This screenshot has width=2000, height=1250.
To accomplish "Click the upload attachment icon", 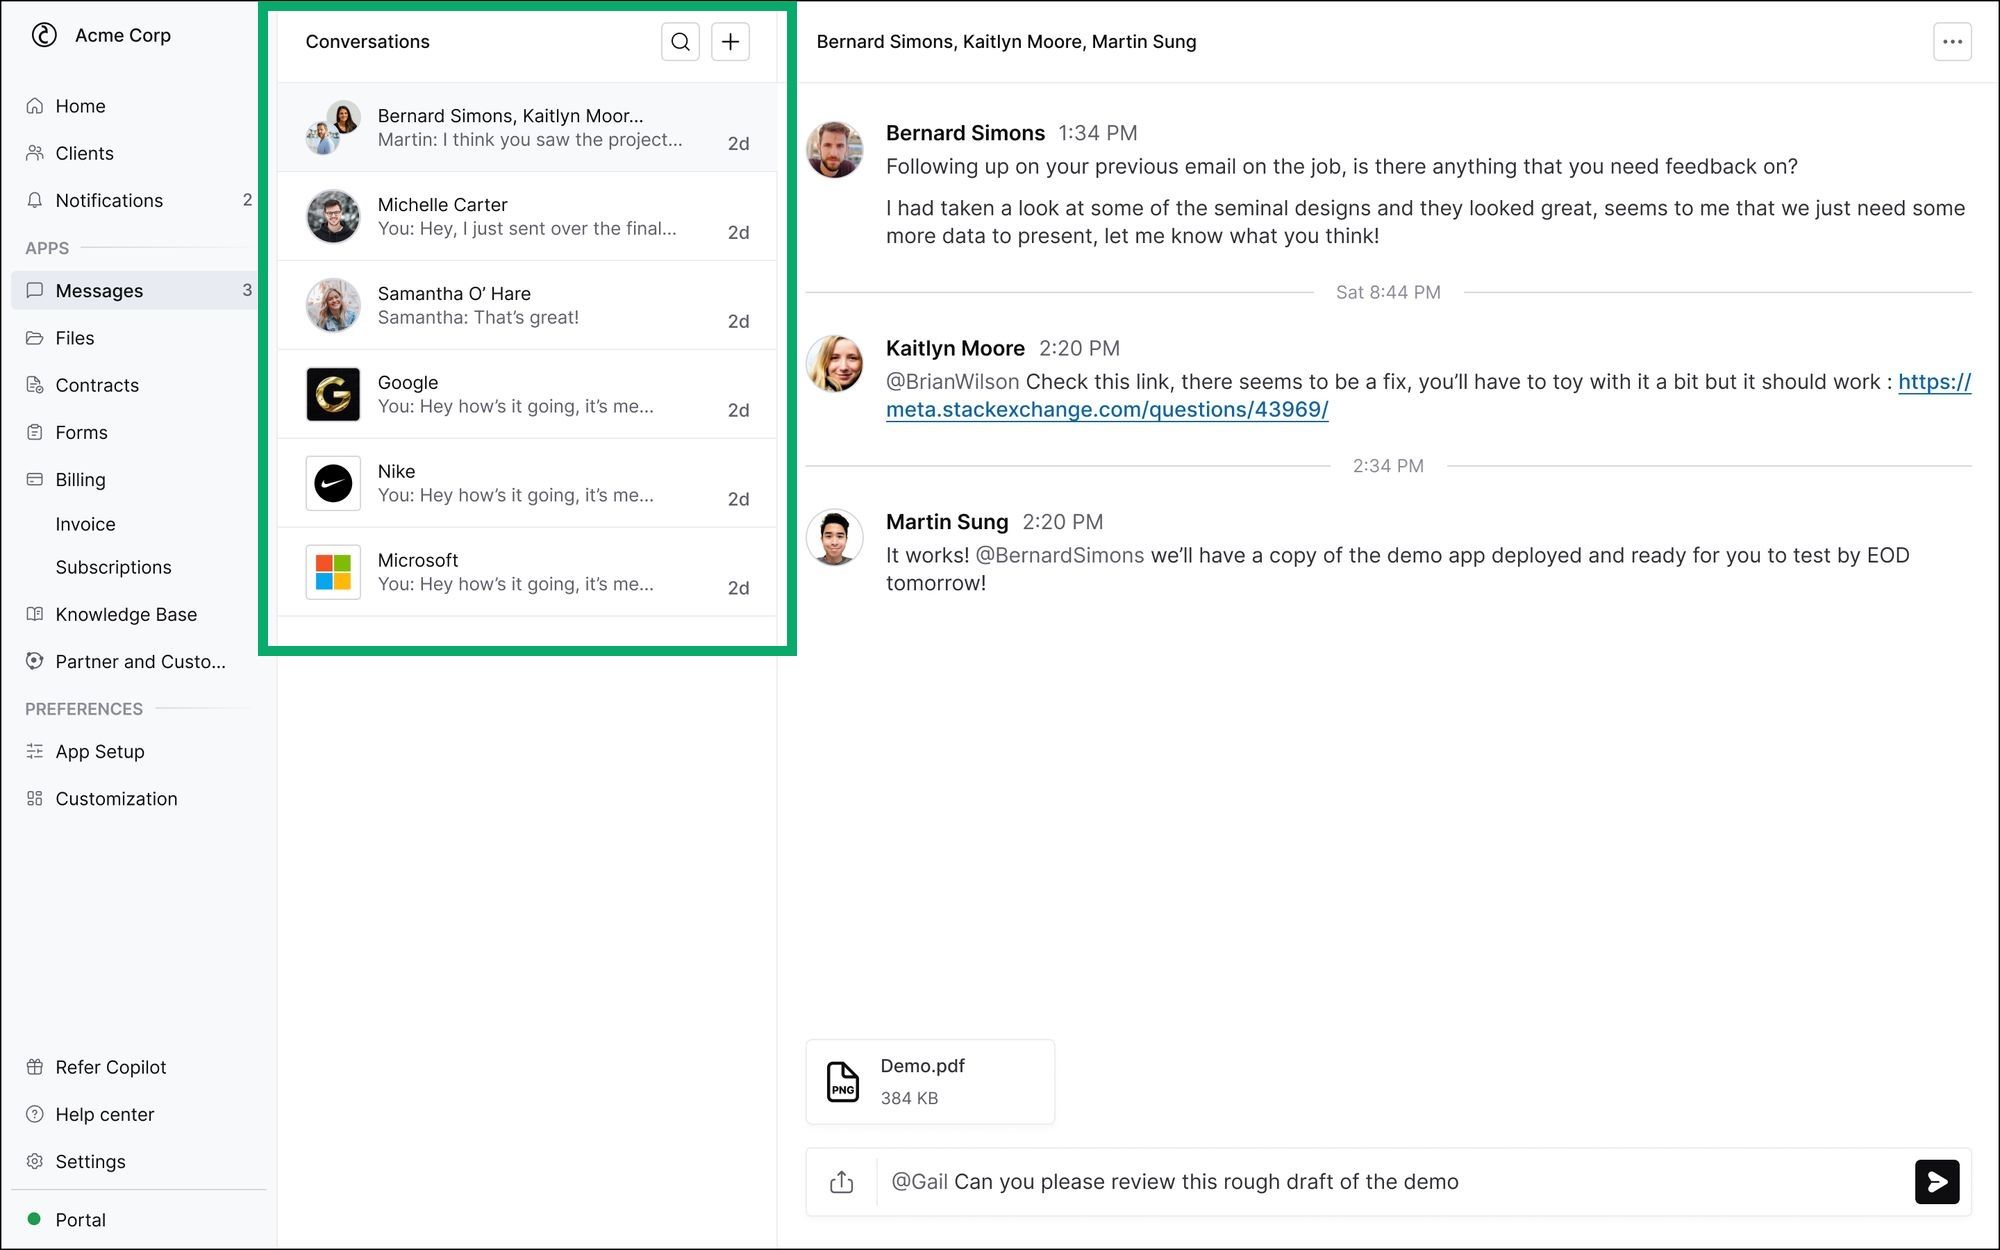I will pos(842,1182).
